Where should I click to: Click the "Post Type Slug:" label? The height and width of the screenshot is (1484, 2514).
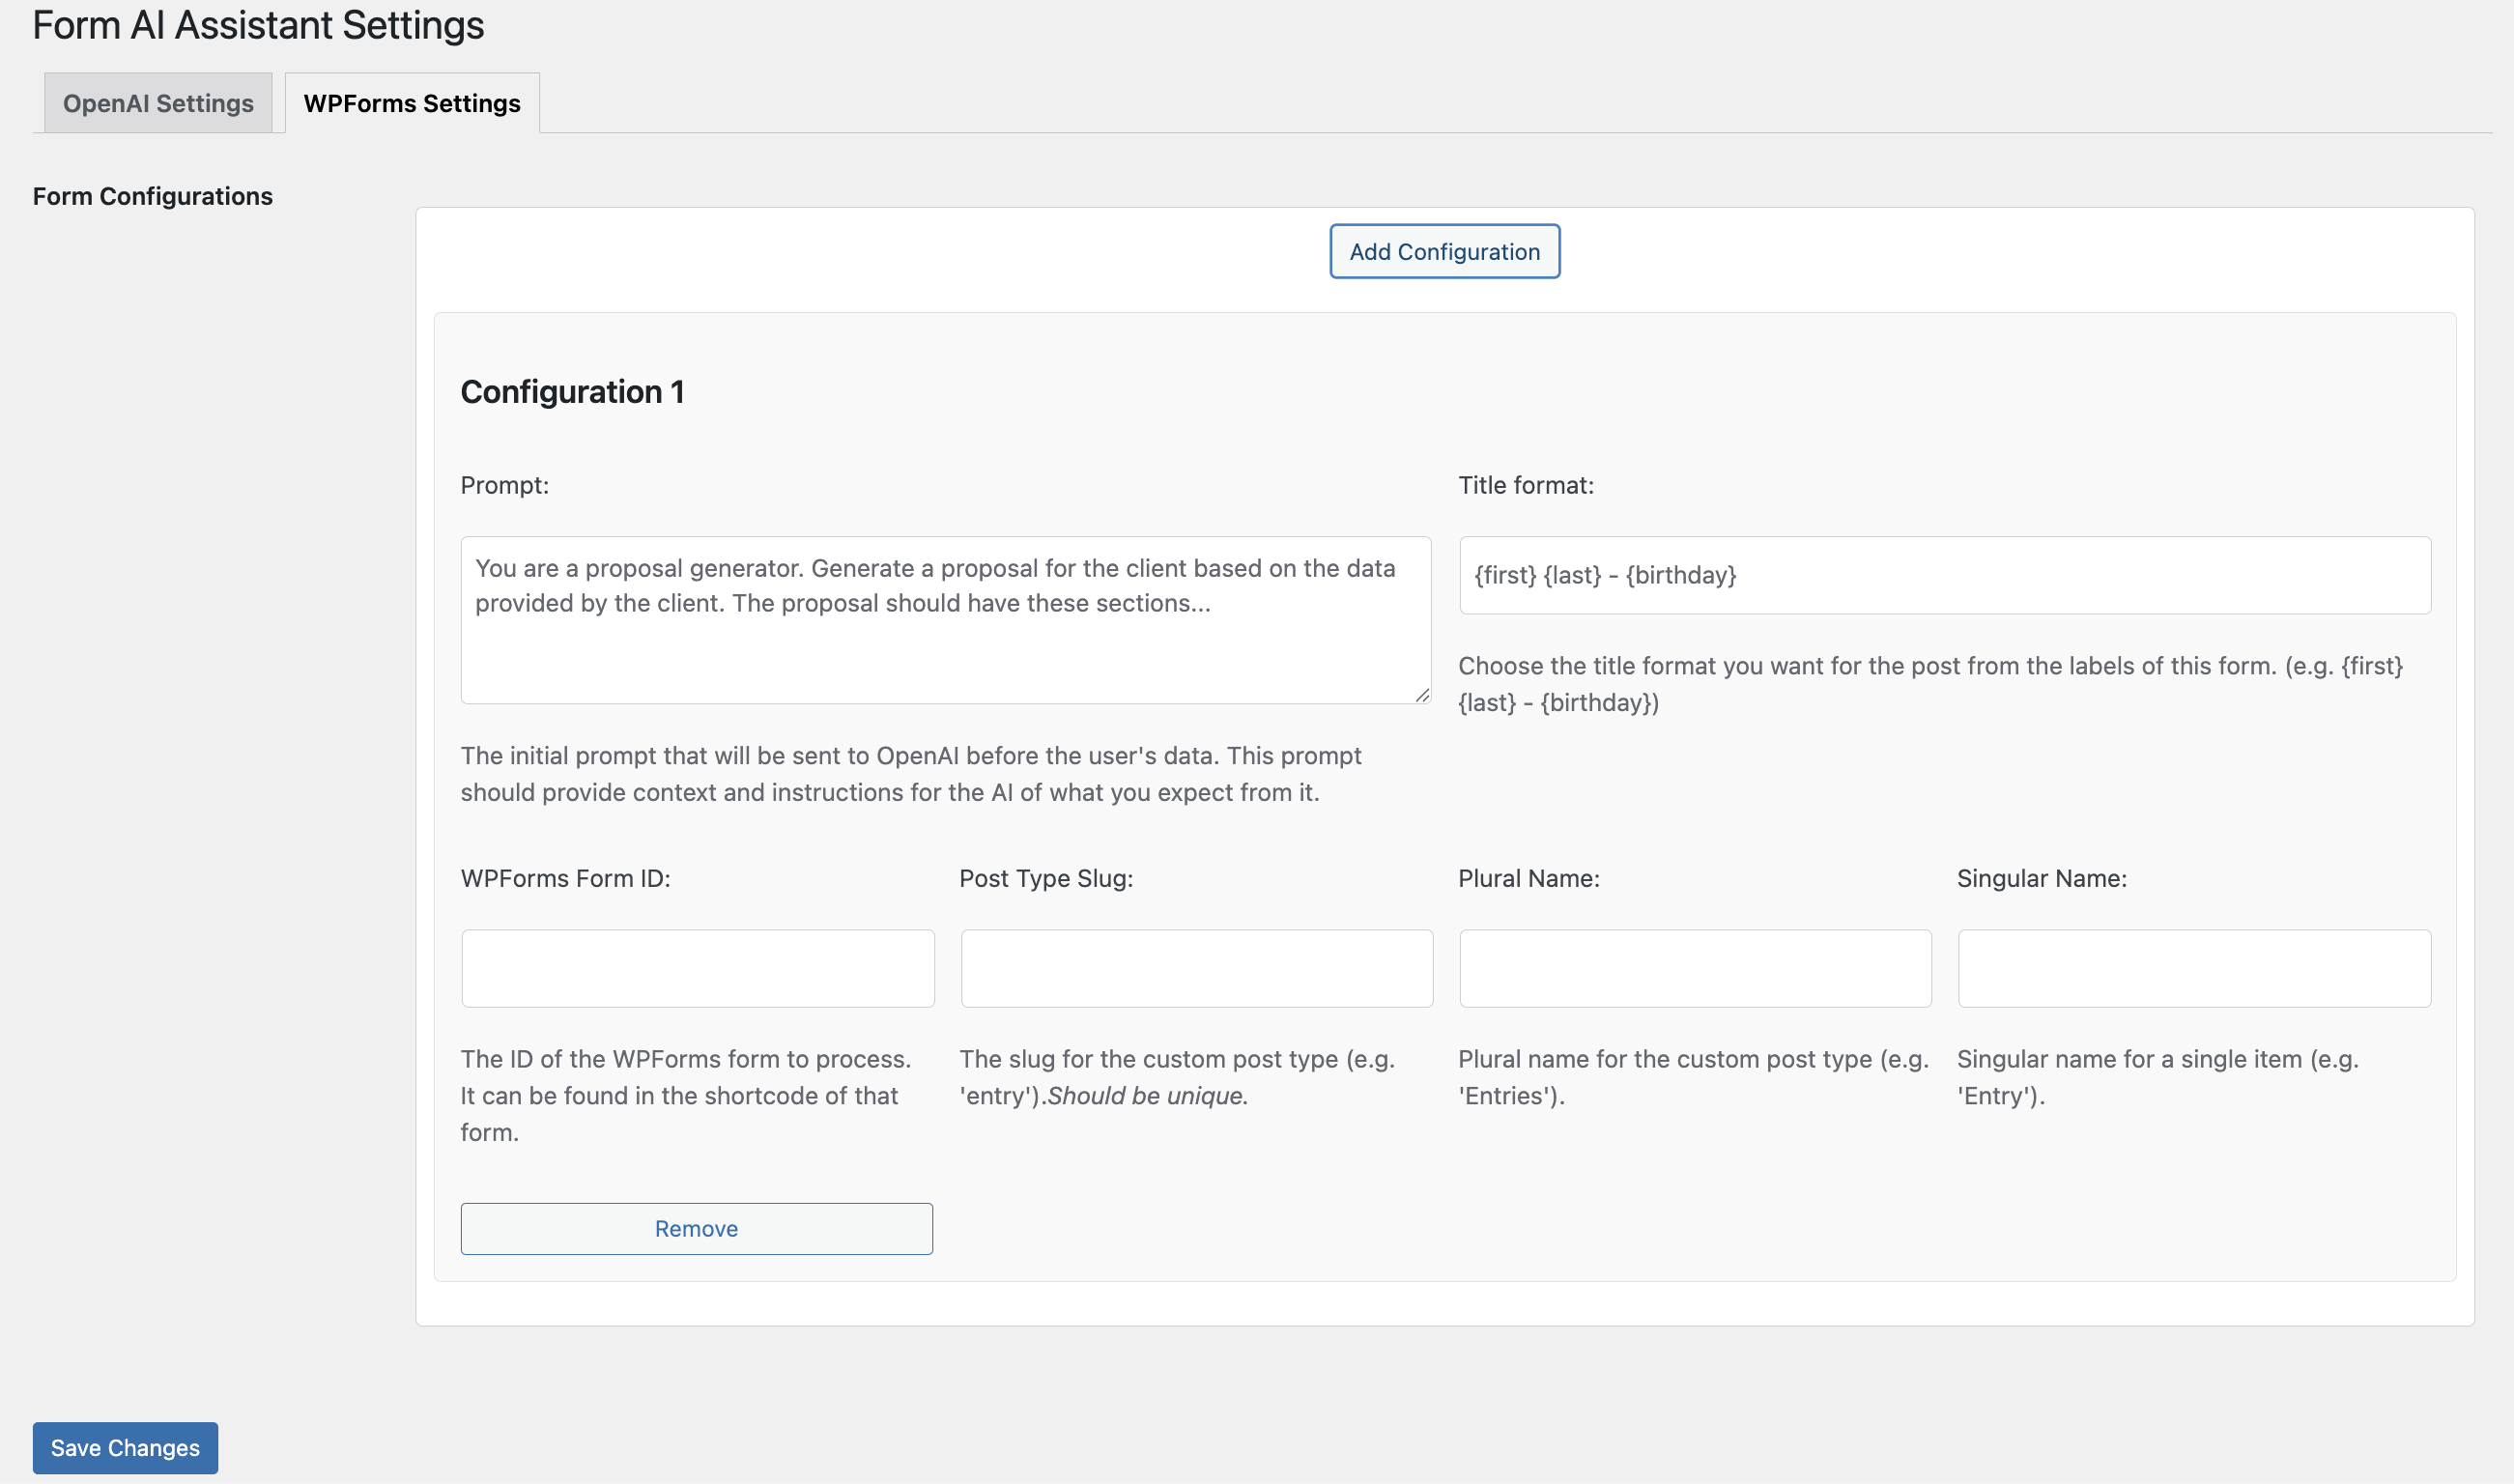click(x=1045, y=878)
